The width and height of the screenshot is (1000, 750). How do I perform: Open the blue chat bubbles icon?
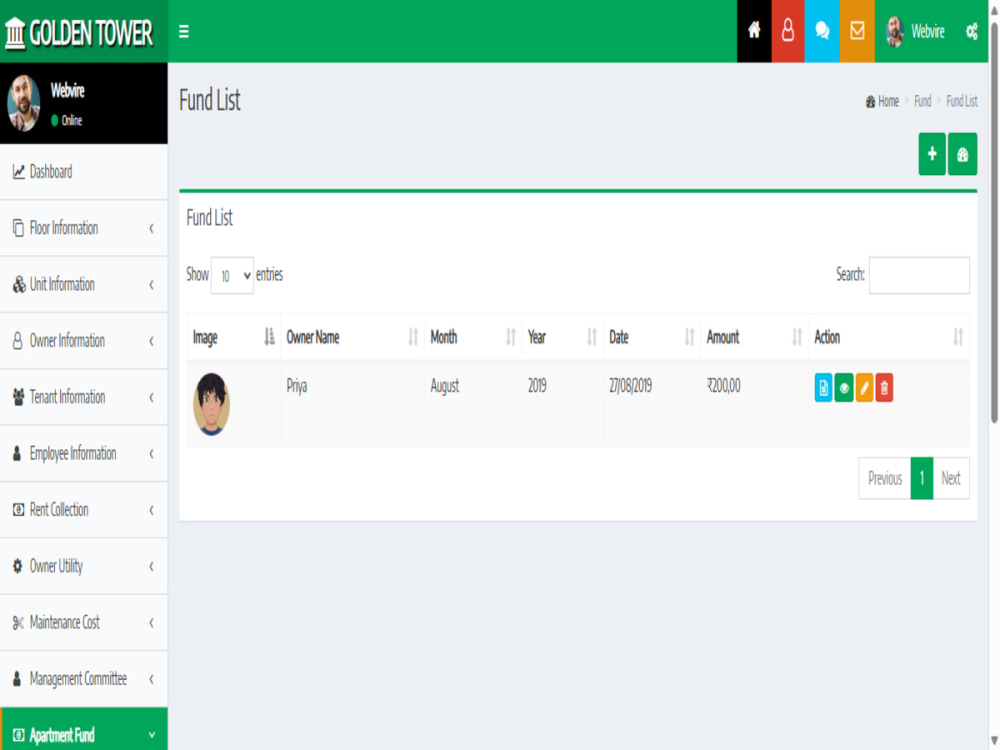tap(822, 31)
